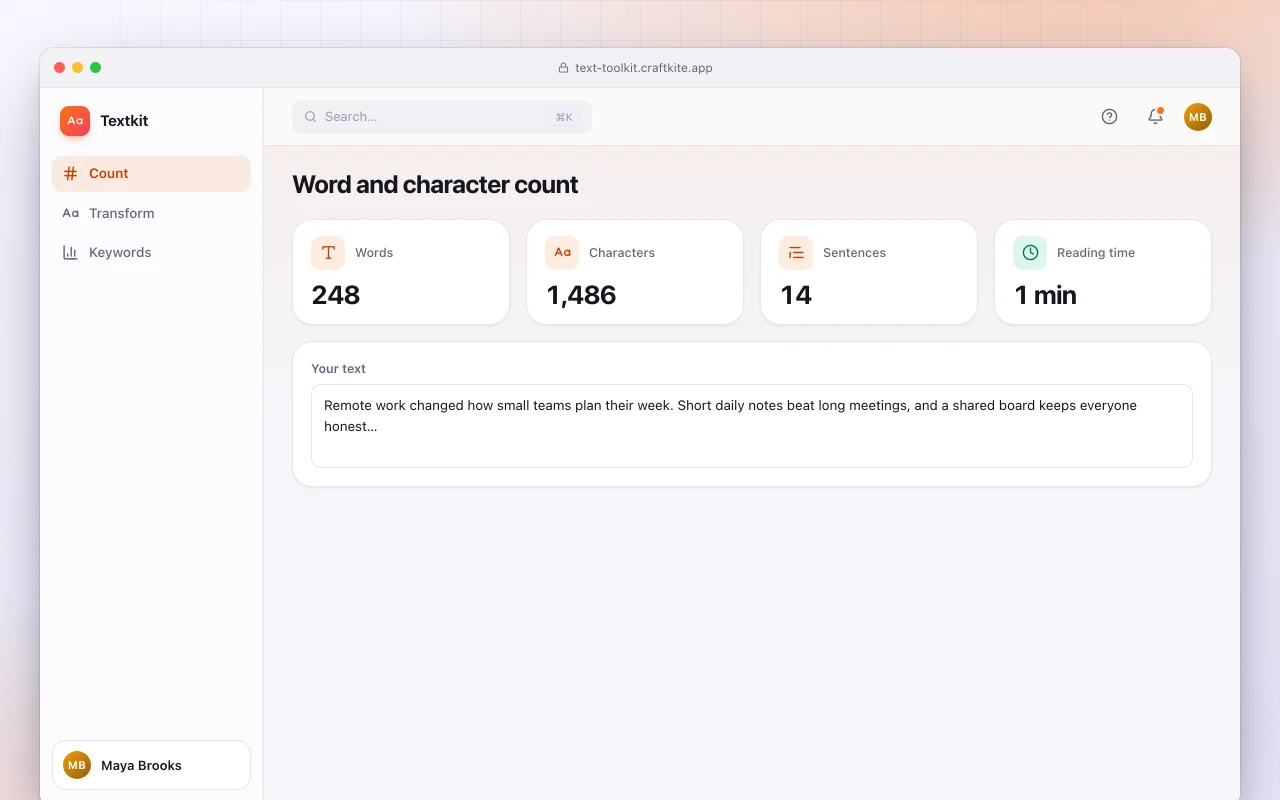This screenshot has height=800, width=1280.
Task: Click the Reading time clock icon
Action: pos(1030,253)
